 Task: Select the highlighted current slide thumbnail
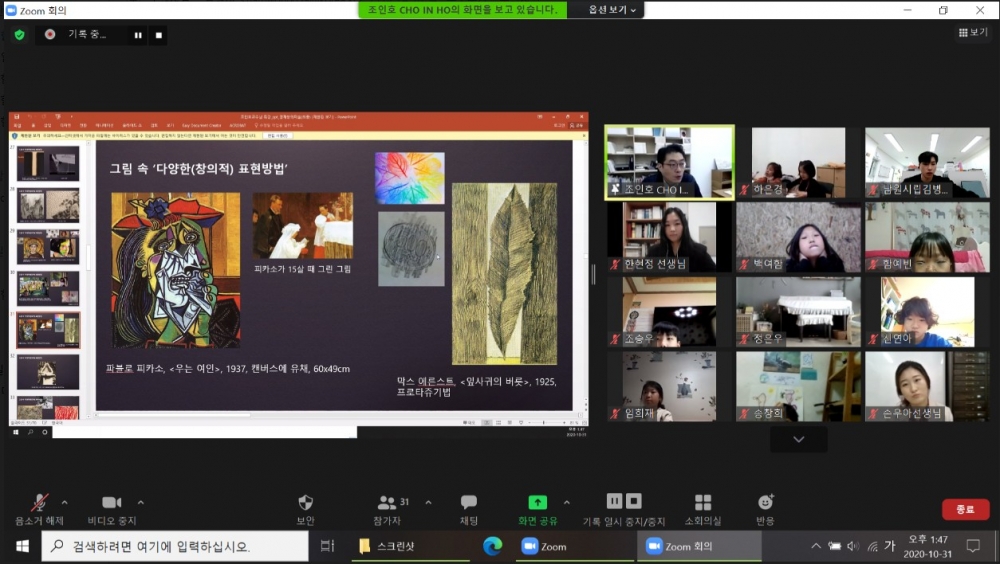(48, 330)
